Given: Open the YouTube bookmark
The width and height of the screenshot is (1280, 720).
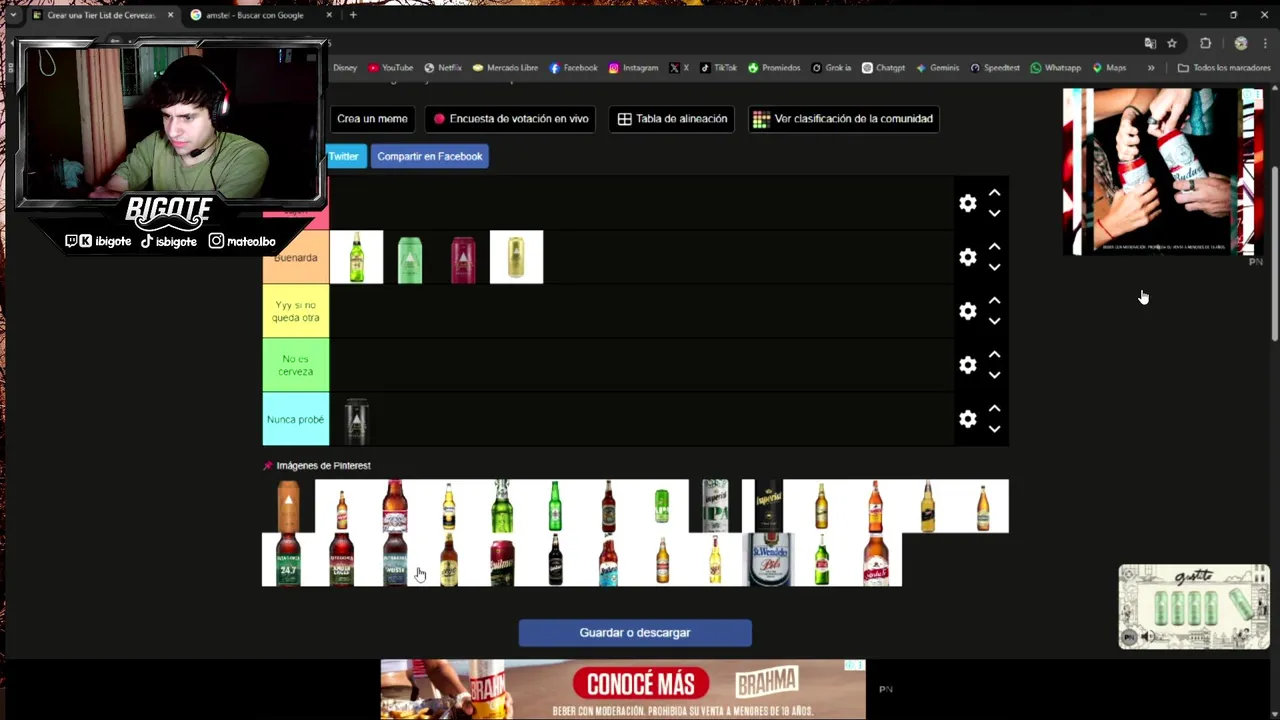Looking at the screenshot, I should [x=390, y=68].
